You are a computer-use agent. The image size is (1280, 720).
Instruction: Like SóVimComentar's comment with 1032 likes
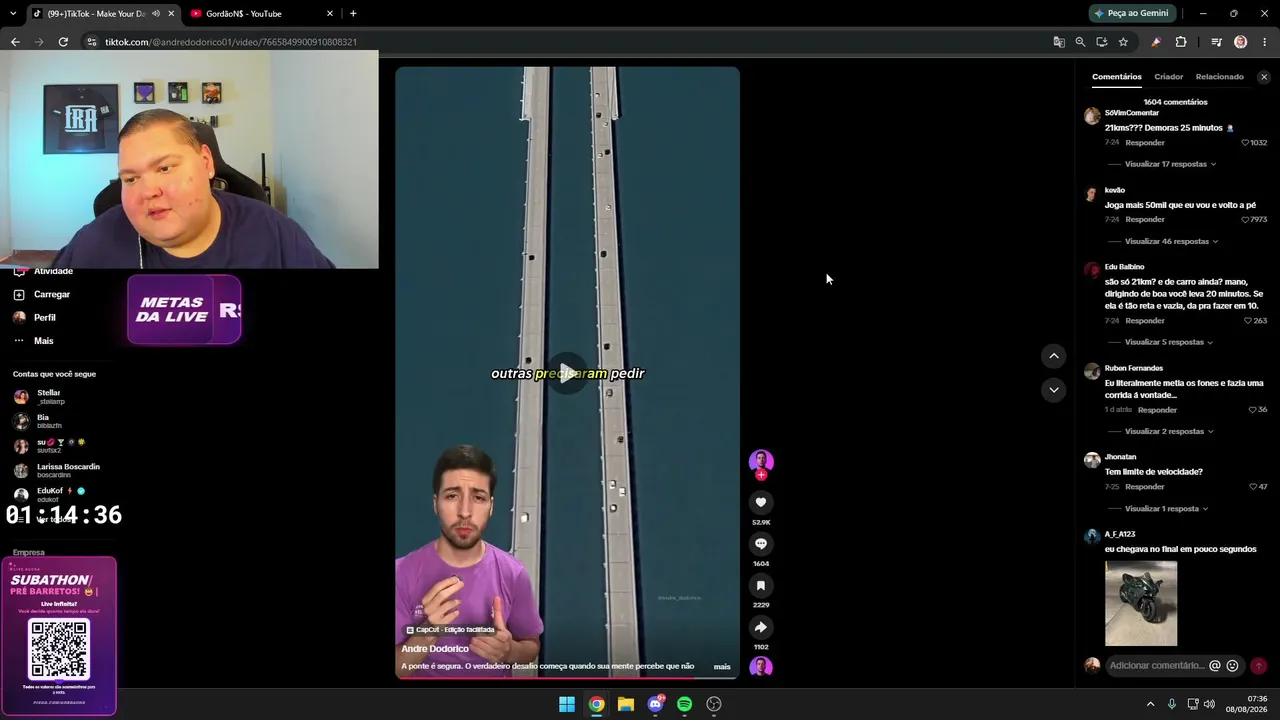click(x=1245, y=143)
